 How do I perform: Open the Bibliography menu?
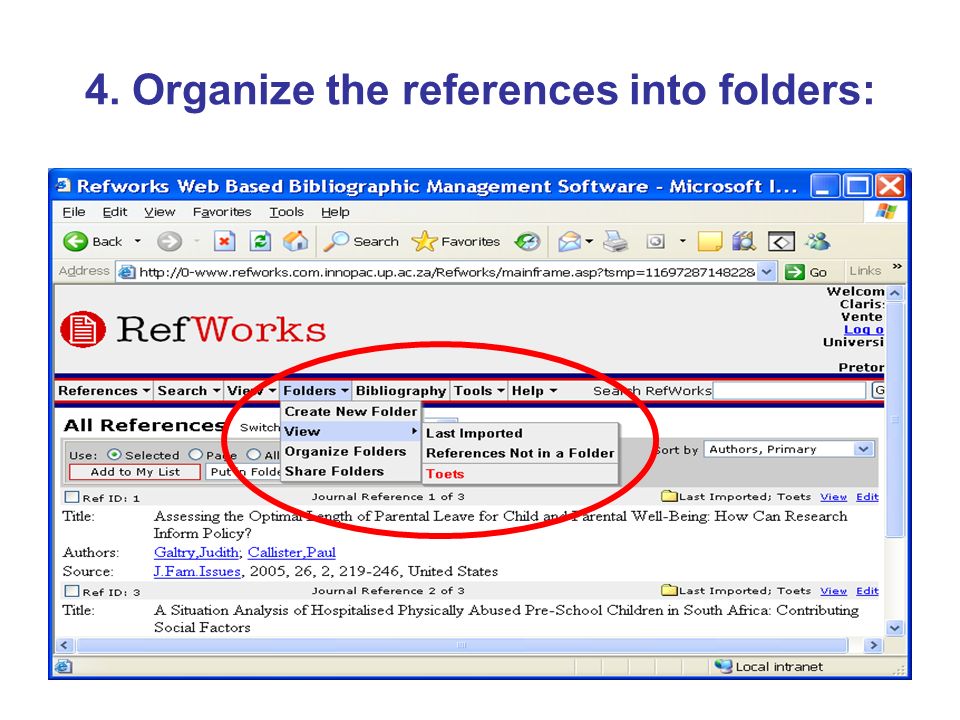pos(401,391)
